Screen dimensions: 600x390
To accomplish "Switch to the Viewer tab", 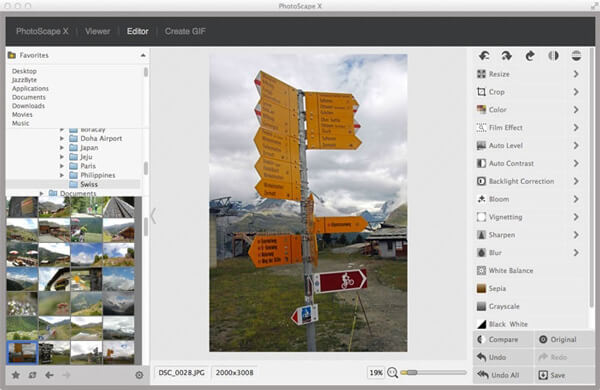I will click(98, 31).
